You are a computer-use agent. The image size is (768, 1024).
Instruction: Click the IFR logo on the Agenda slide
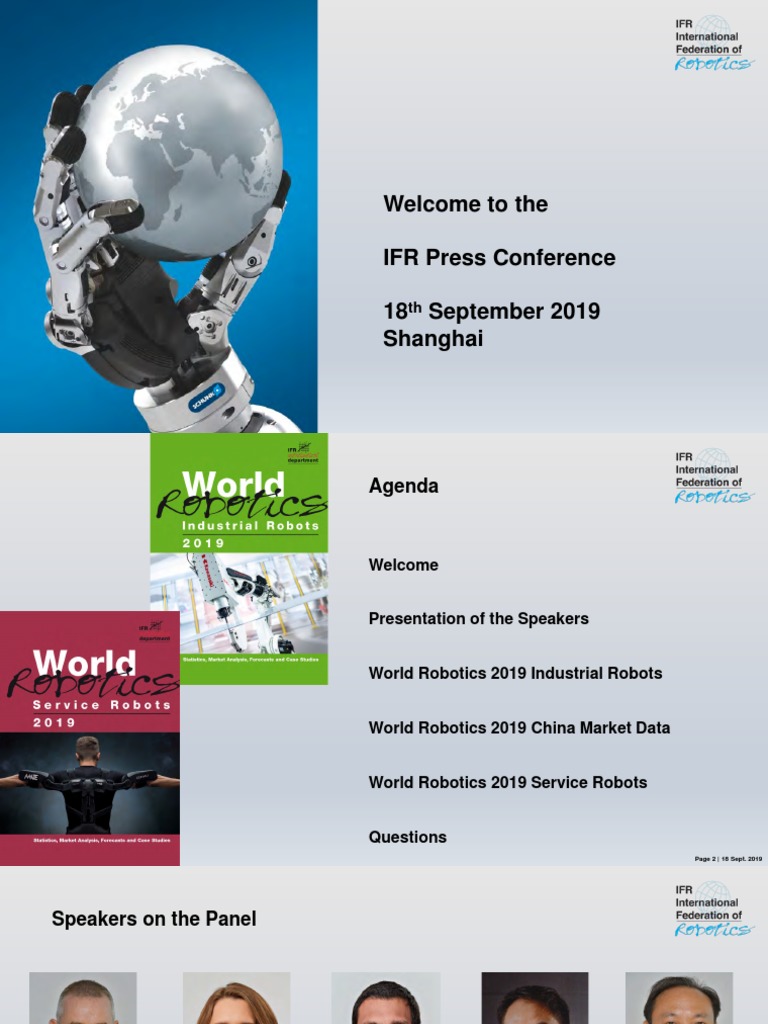pyautogui.click(x=714, y=476)
